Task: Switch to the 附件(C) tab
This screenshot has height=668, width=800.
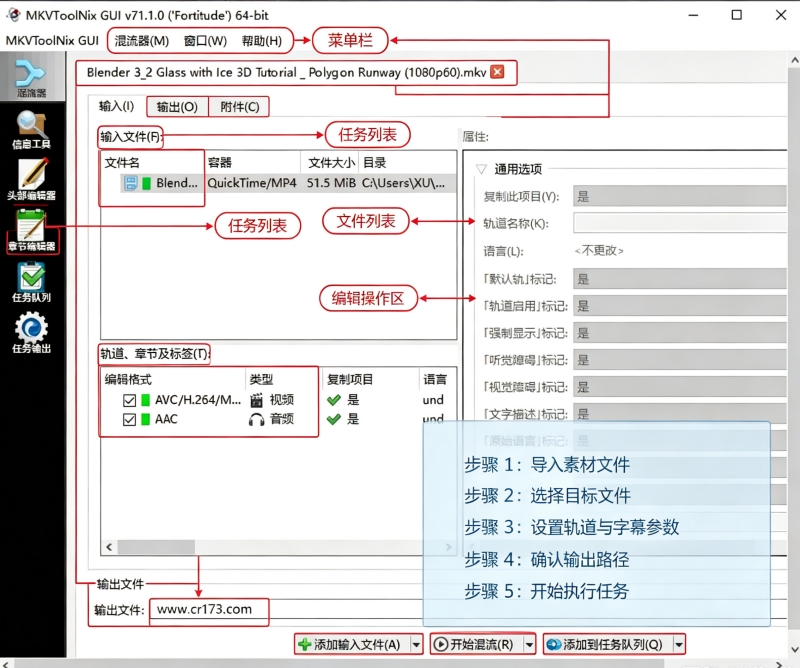Action: 240,107
